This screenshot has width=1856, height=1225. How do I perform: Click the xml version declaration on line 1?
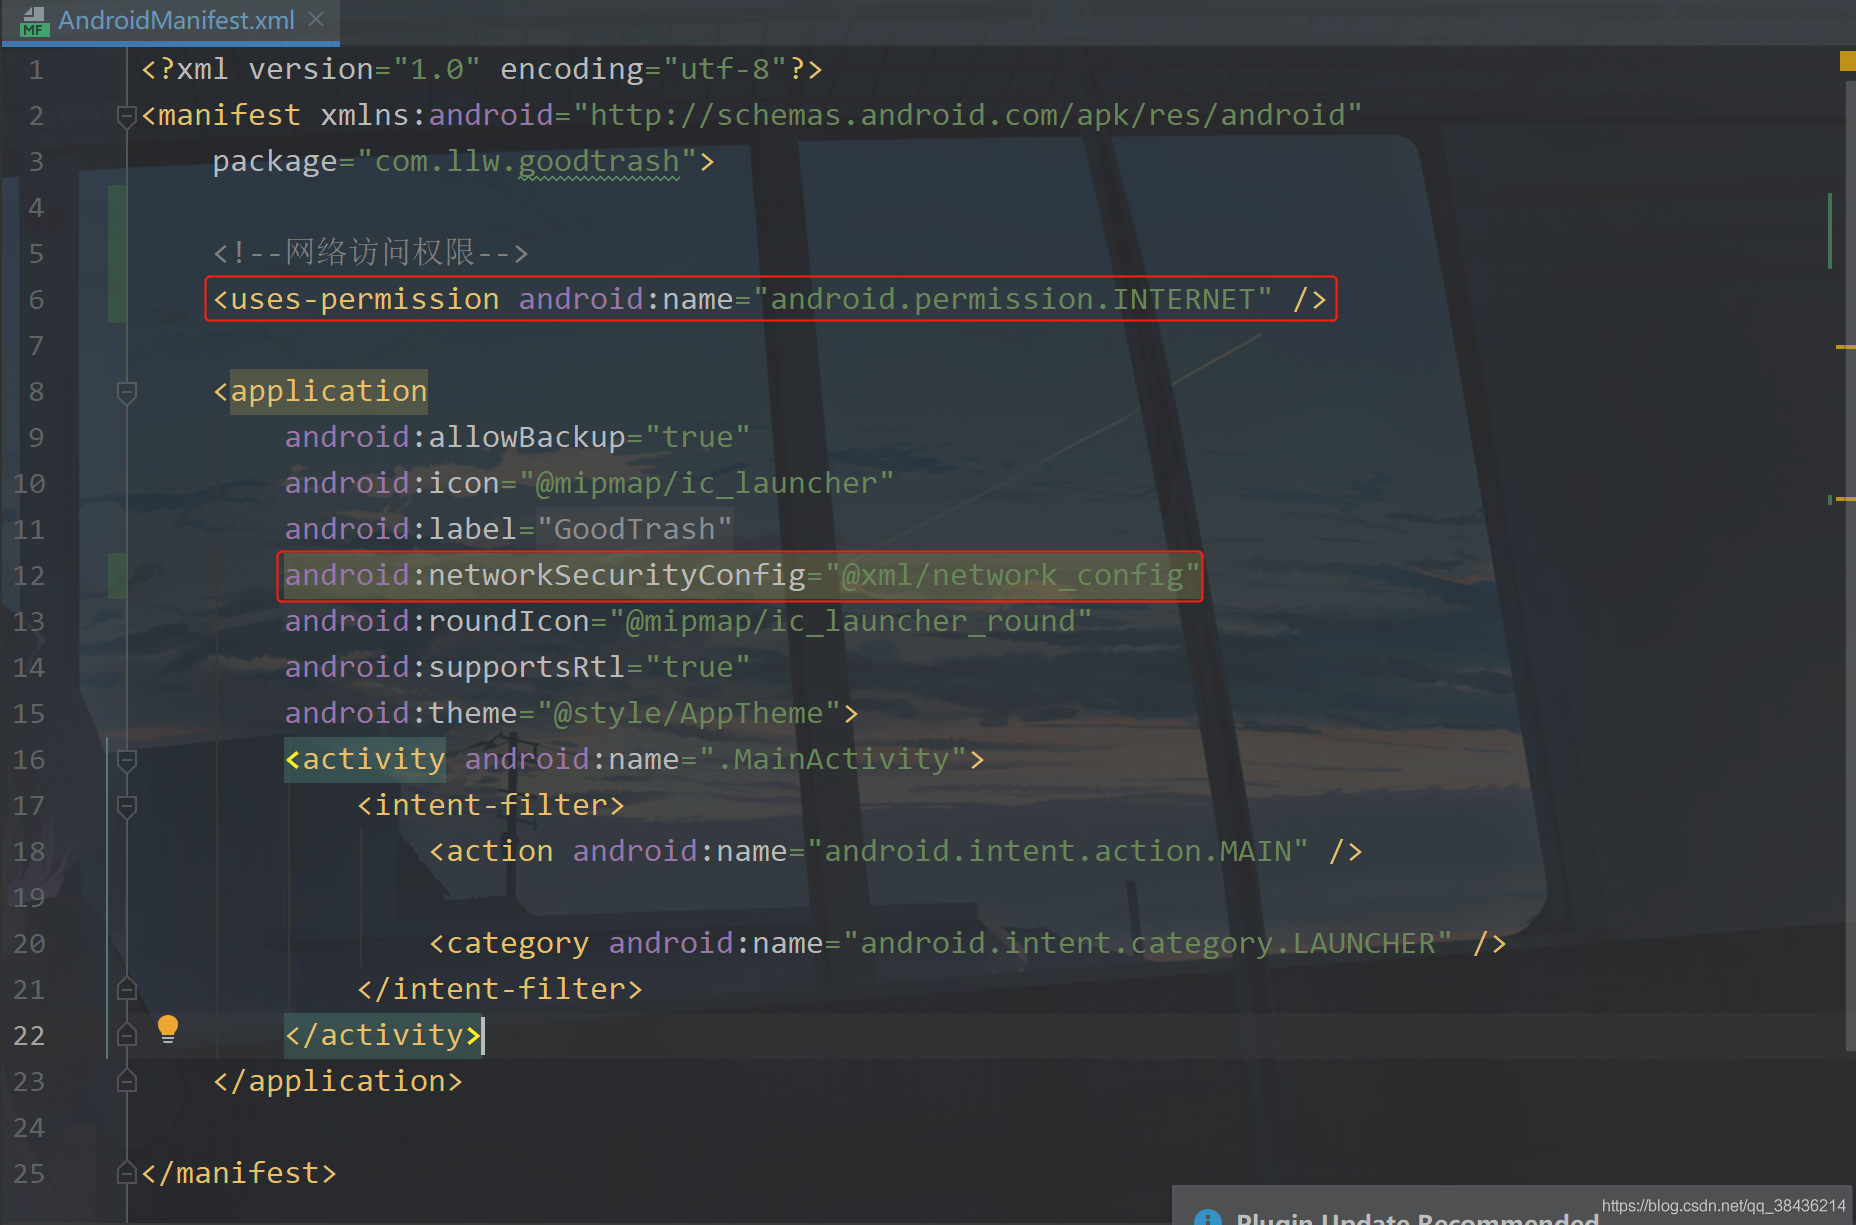pos(482,69)
